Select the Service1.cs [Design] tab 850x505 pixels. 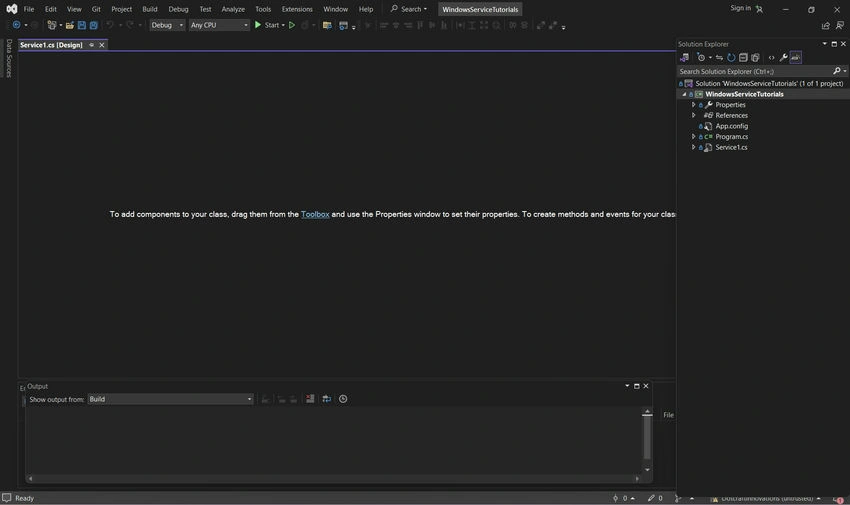coord(51,45)
